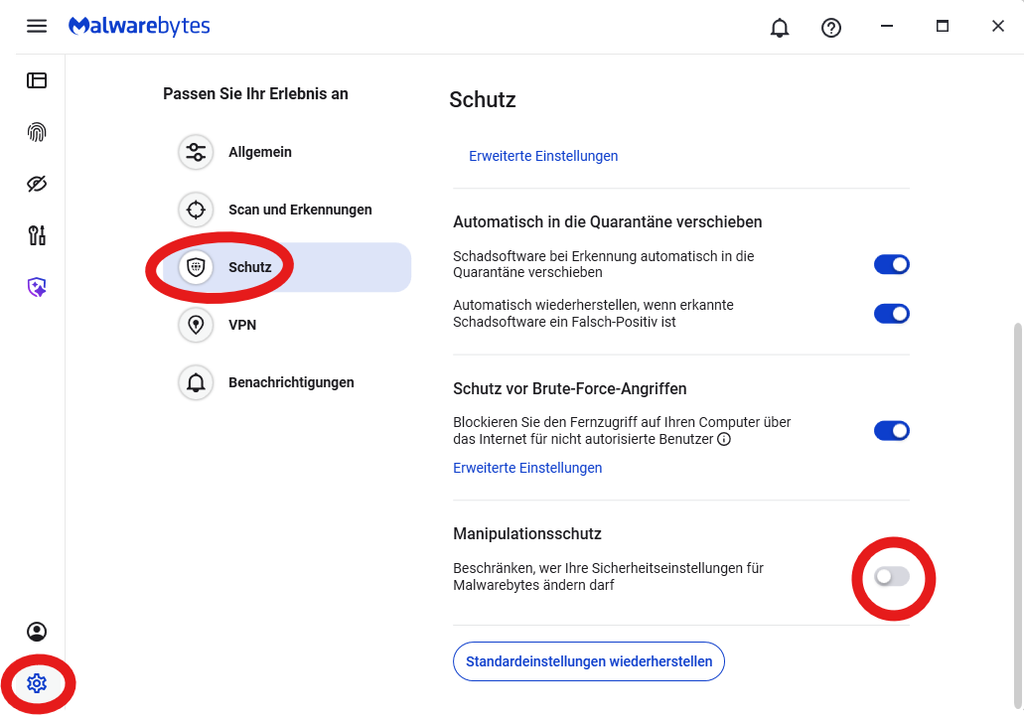Open the tools sidebar icon

click(37, 235)
